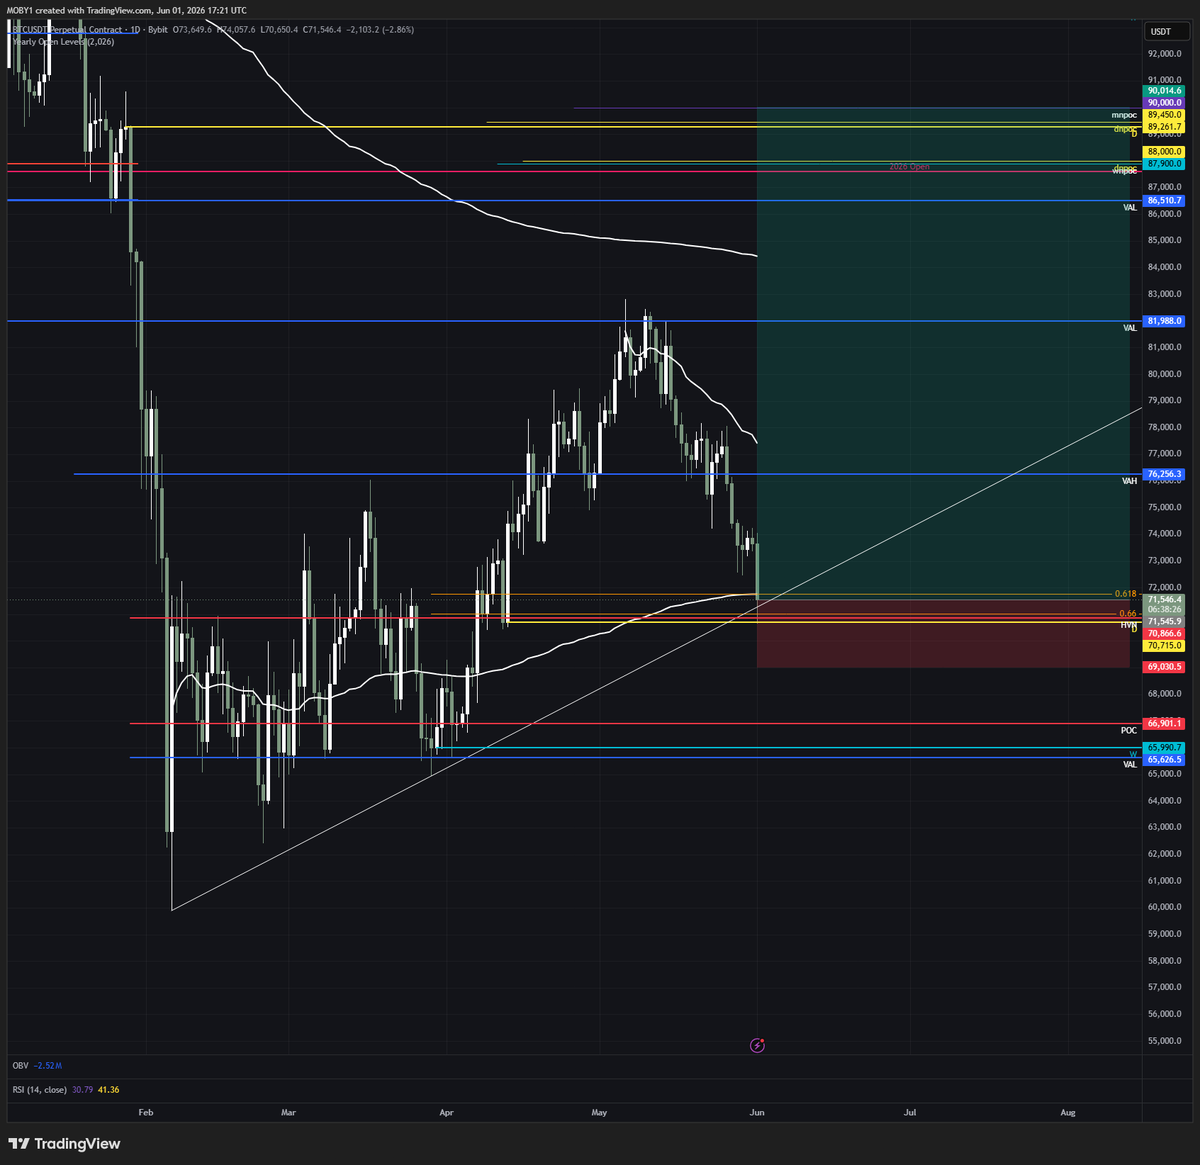The height and width of the screenshot is (1165, 1200).
Task: Click the blue 65,626.5 price label
Action: click(x=1164, y=759)
